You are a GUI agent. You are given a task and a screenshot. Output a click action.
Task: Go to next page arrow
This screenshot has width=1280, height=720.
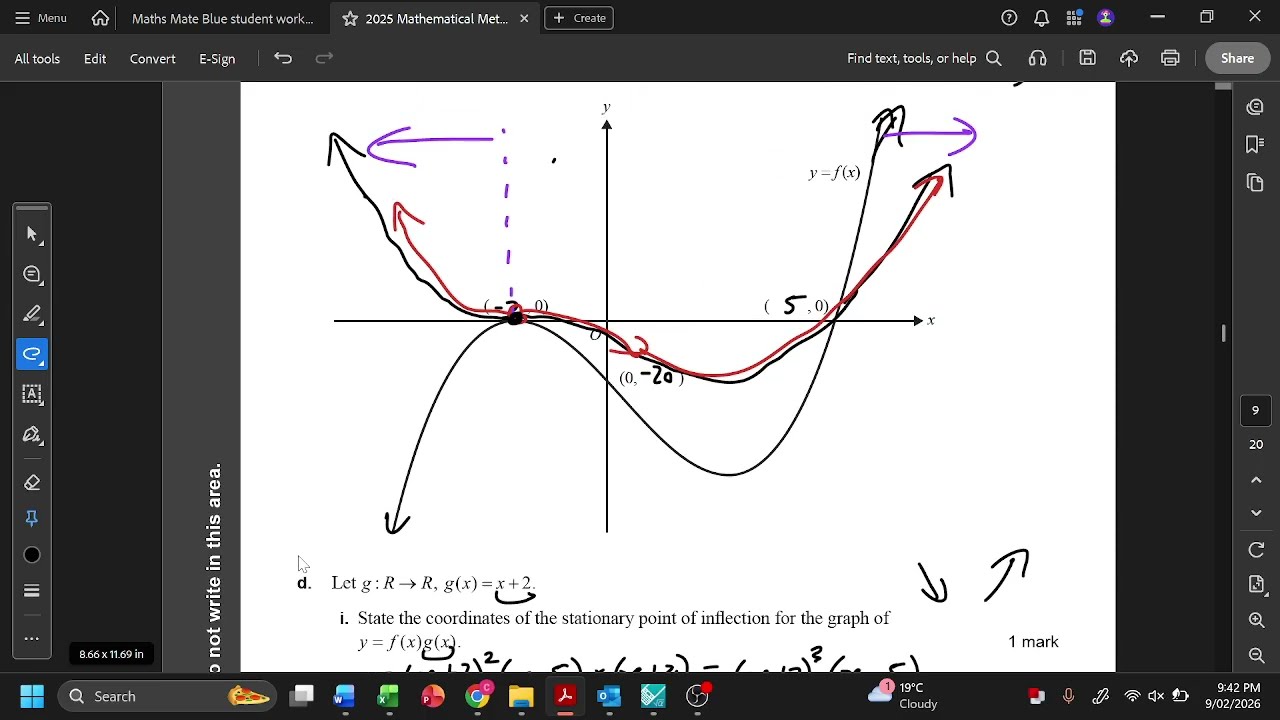[1257, 512]
